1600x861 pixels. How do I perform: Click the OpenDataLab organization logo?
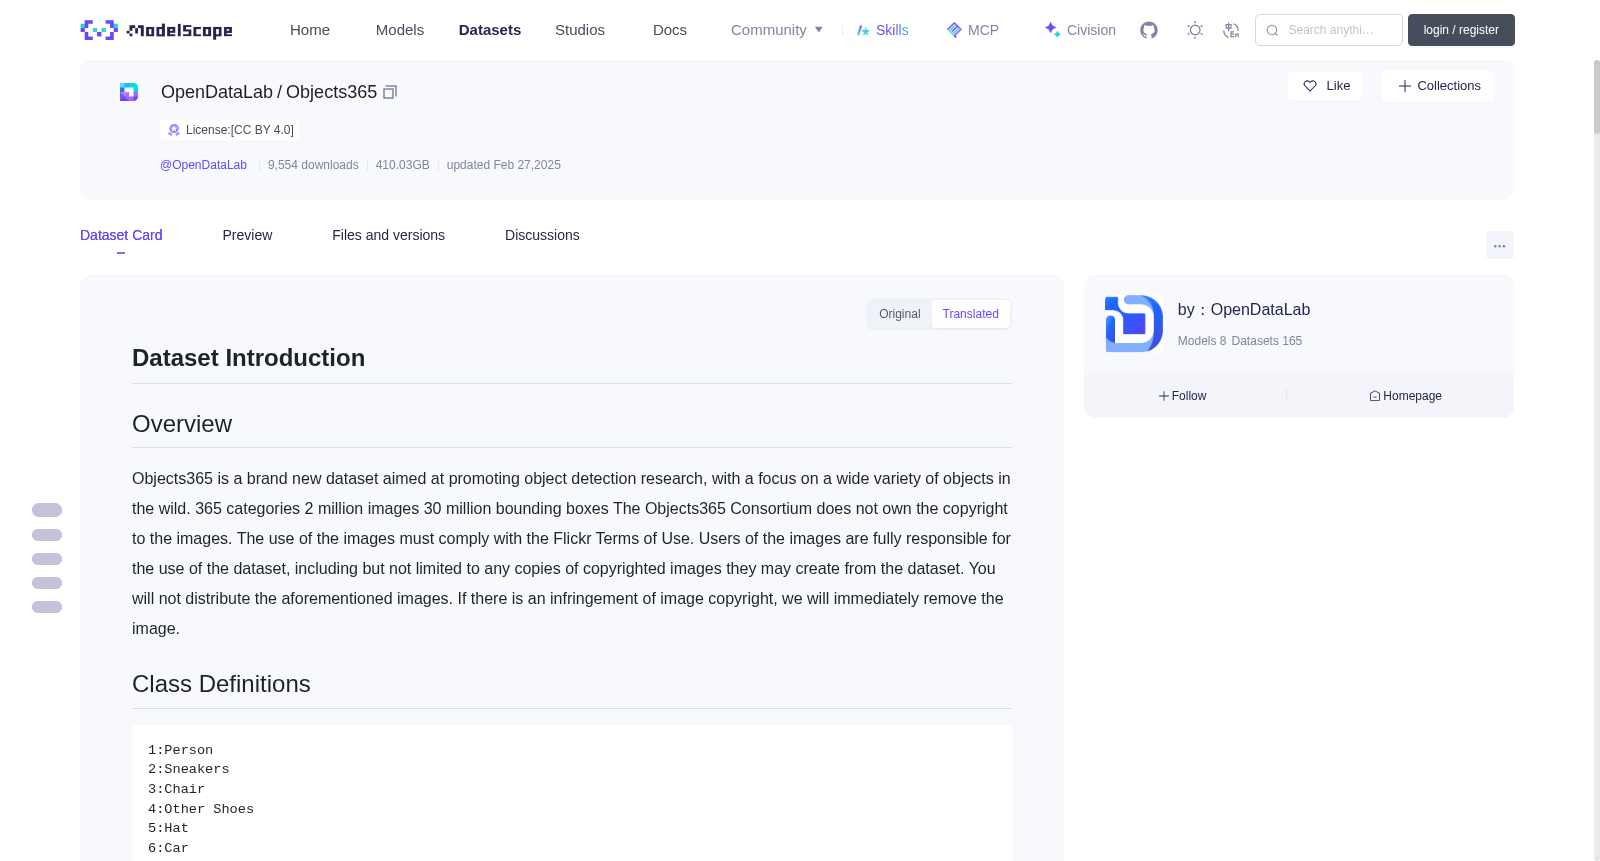click(1134, 323)
